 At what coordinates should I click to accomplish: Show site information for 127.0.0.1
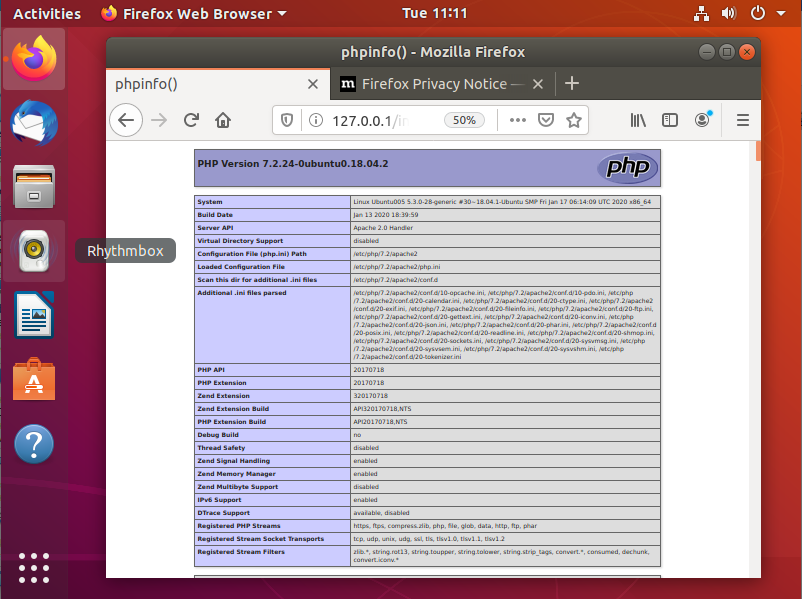[x=316, y=120]
